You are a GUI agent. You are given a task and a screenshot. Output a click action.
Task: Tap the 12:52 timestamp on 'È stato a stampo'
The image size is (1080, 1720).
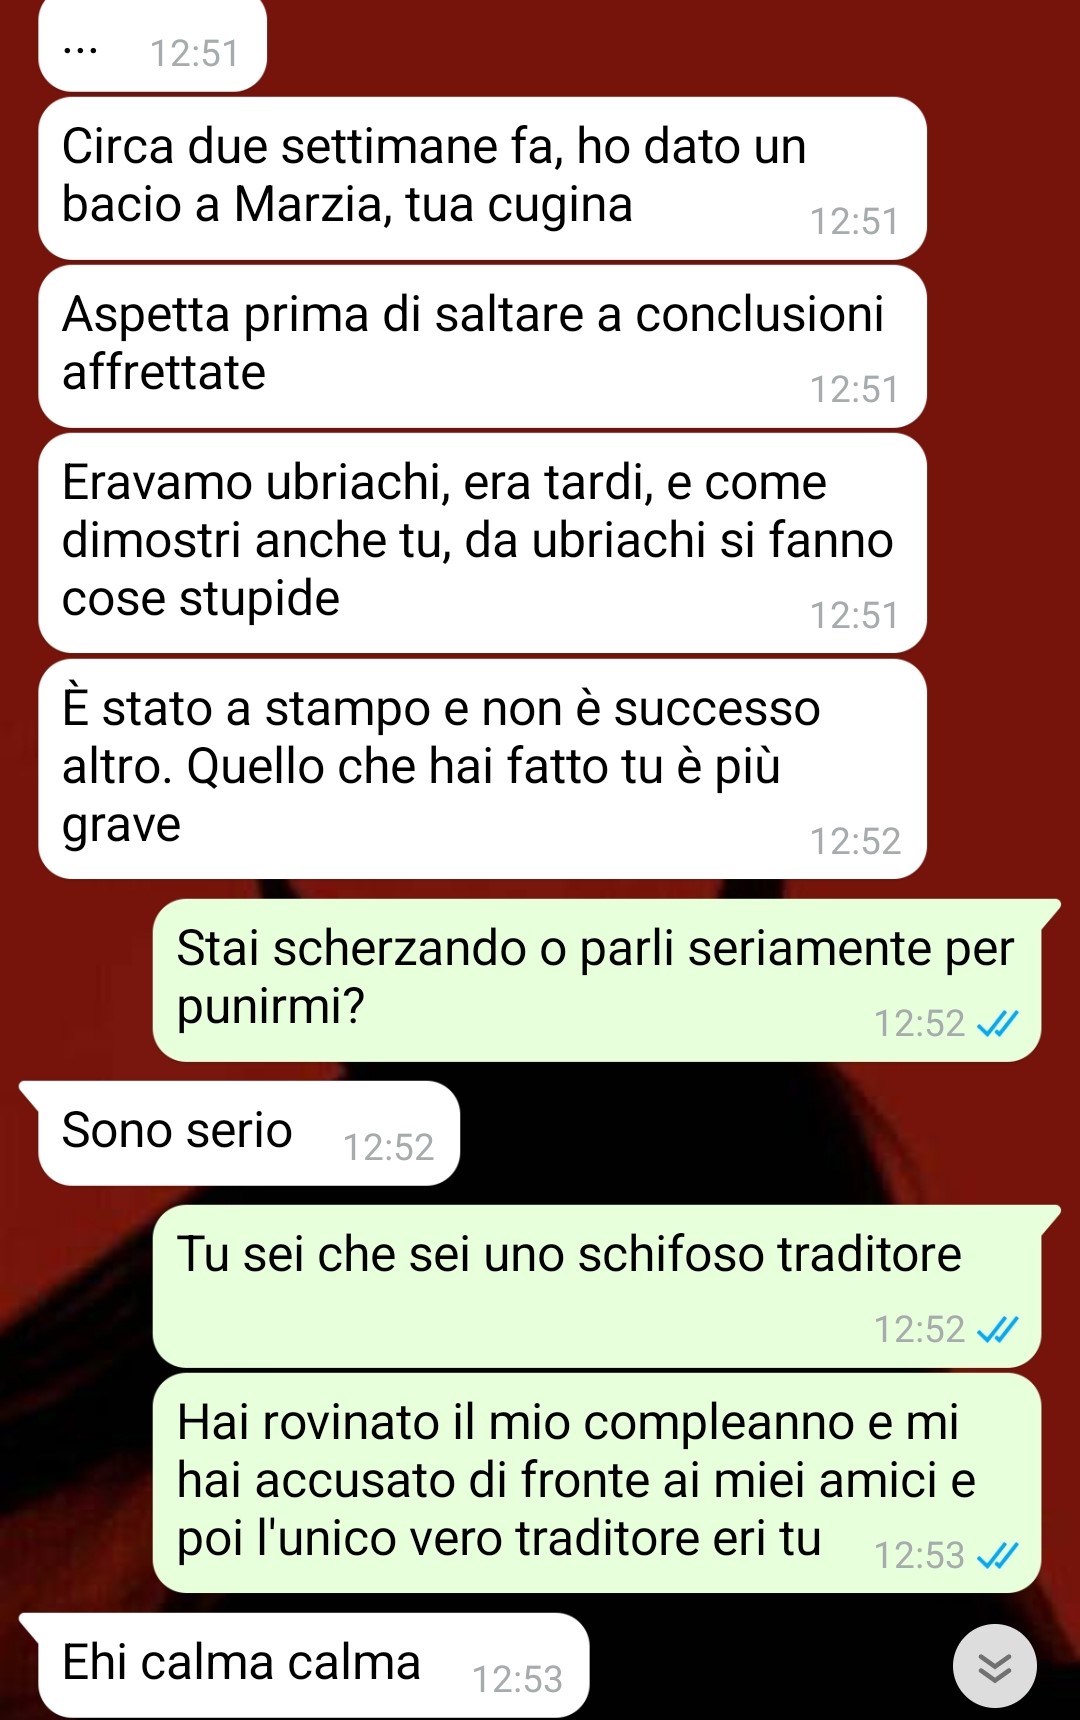[x=855, y=841]
